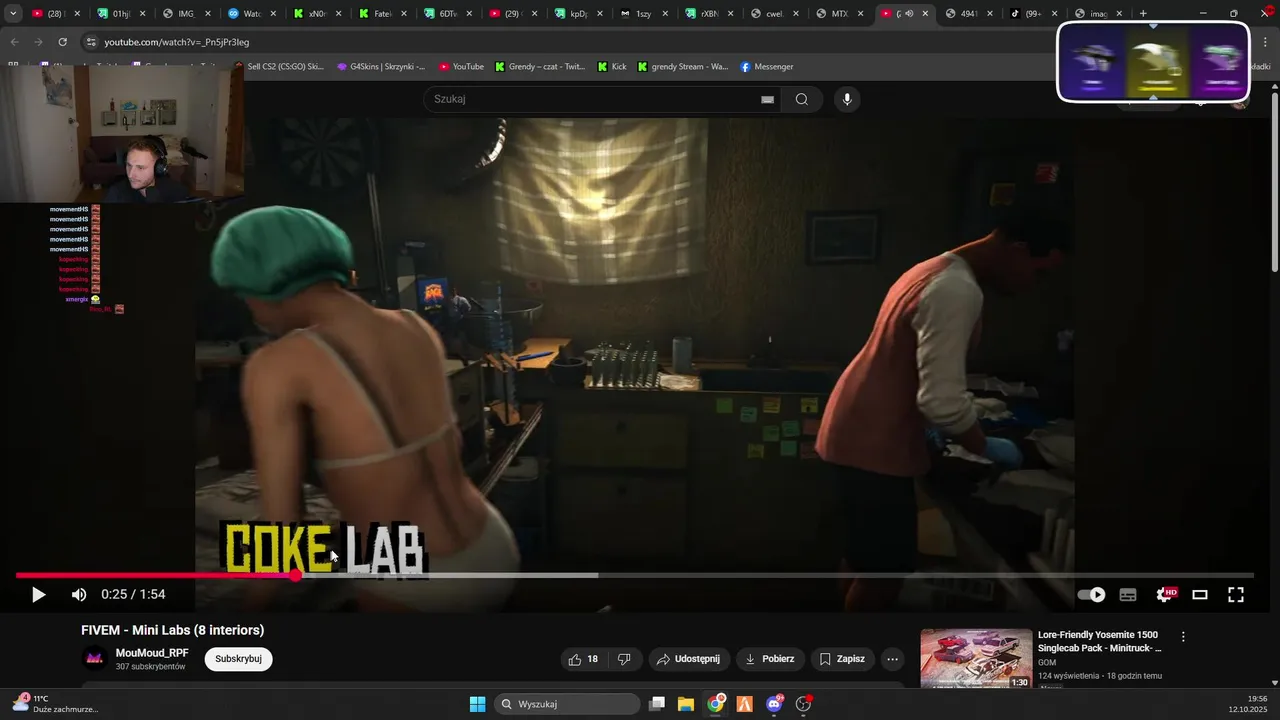Toggle the autoplay switch
1280x720 pixels.
[x=1091, y=595]
